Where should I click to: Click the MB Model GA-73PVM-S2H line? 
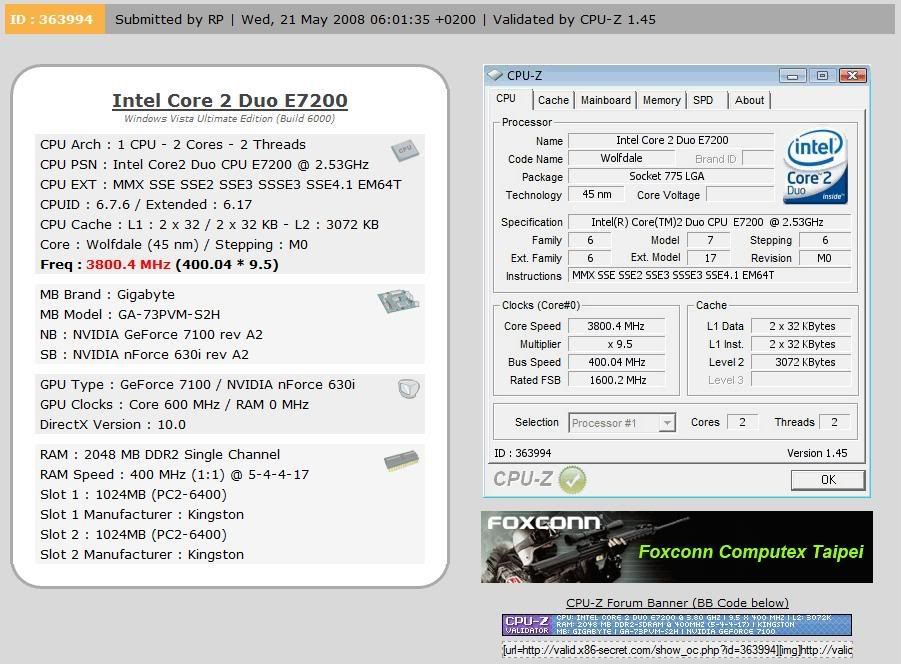(130, 315)
